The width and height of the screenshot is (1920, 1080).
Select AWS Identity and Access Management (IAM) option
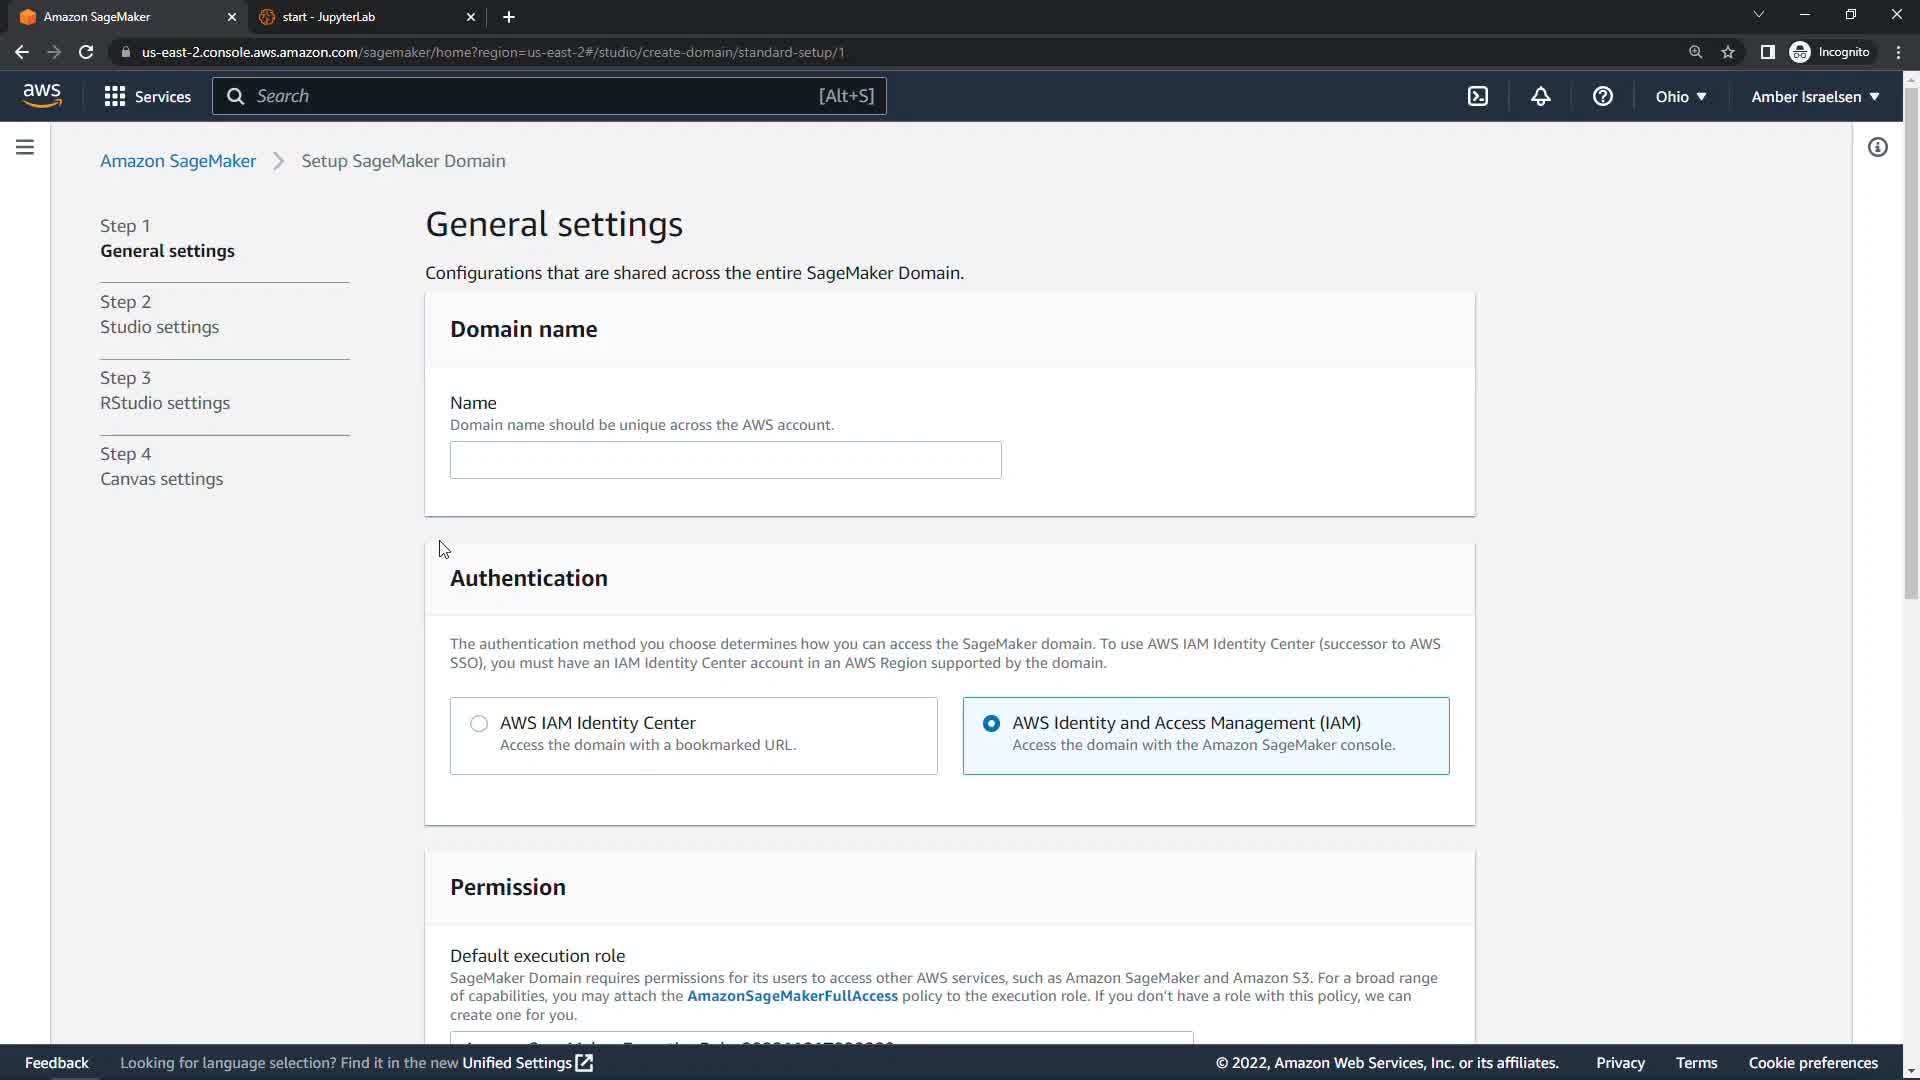coord(991,723)
